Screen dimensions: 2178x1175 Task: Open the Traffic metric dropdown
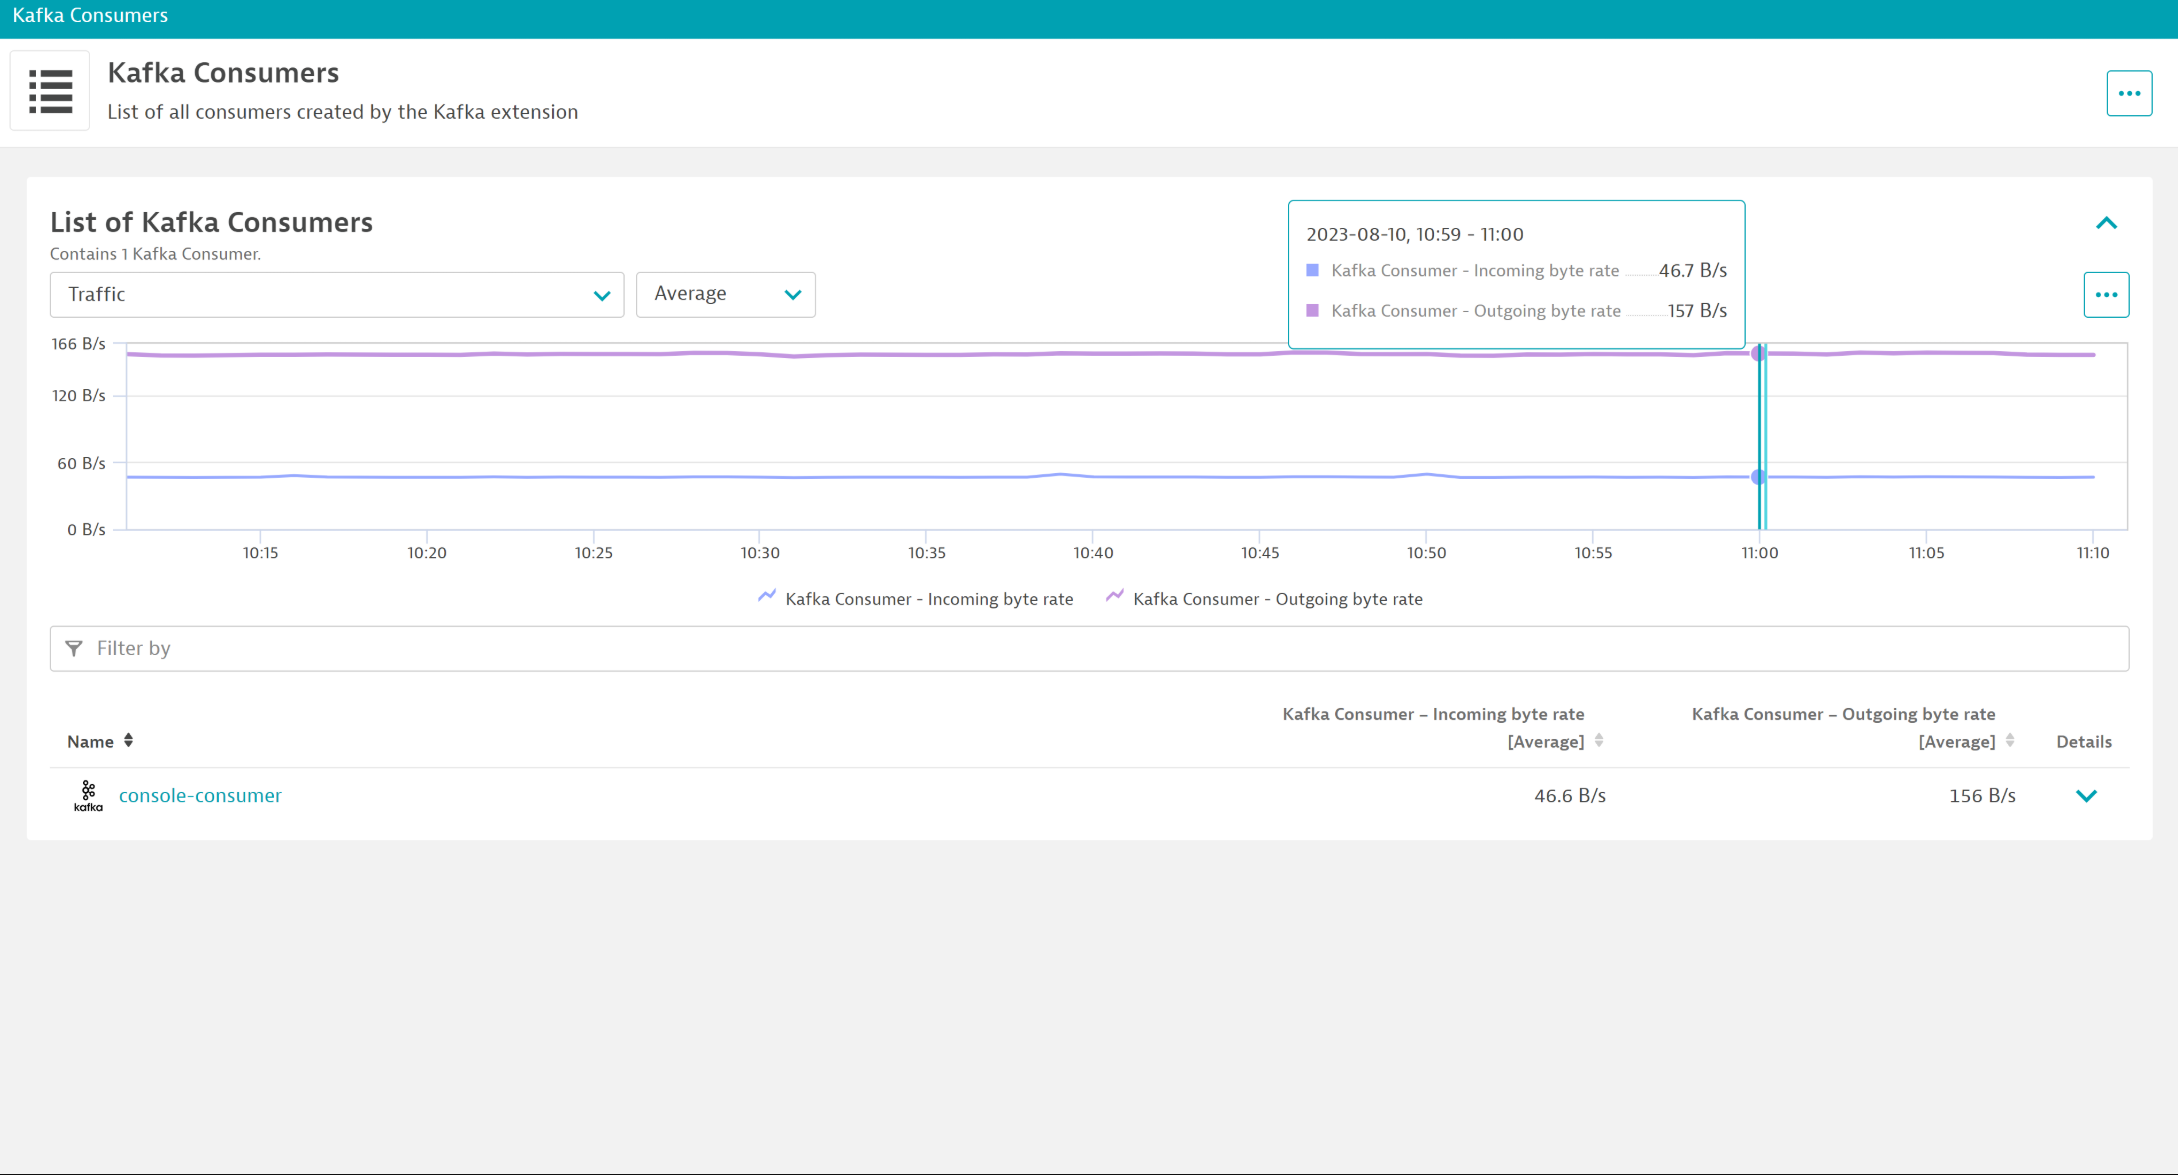(337, 295)
